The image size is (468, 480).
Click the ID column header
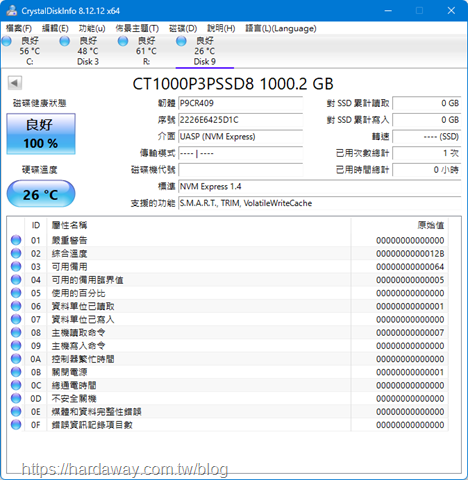[36, 225]
